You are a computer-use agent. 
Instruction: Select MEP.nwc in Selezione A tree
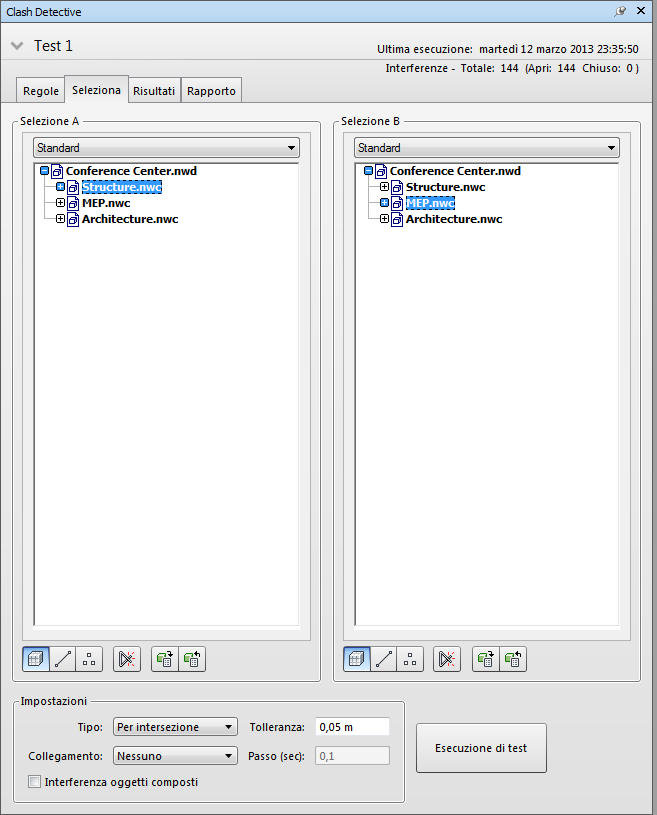pyautogui.click(x=106, y=203)
